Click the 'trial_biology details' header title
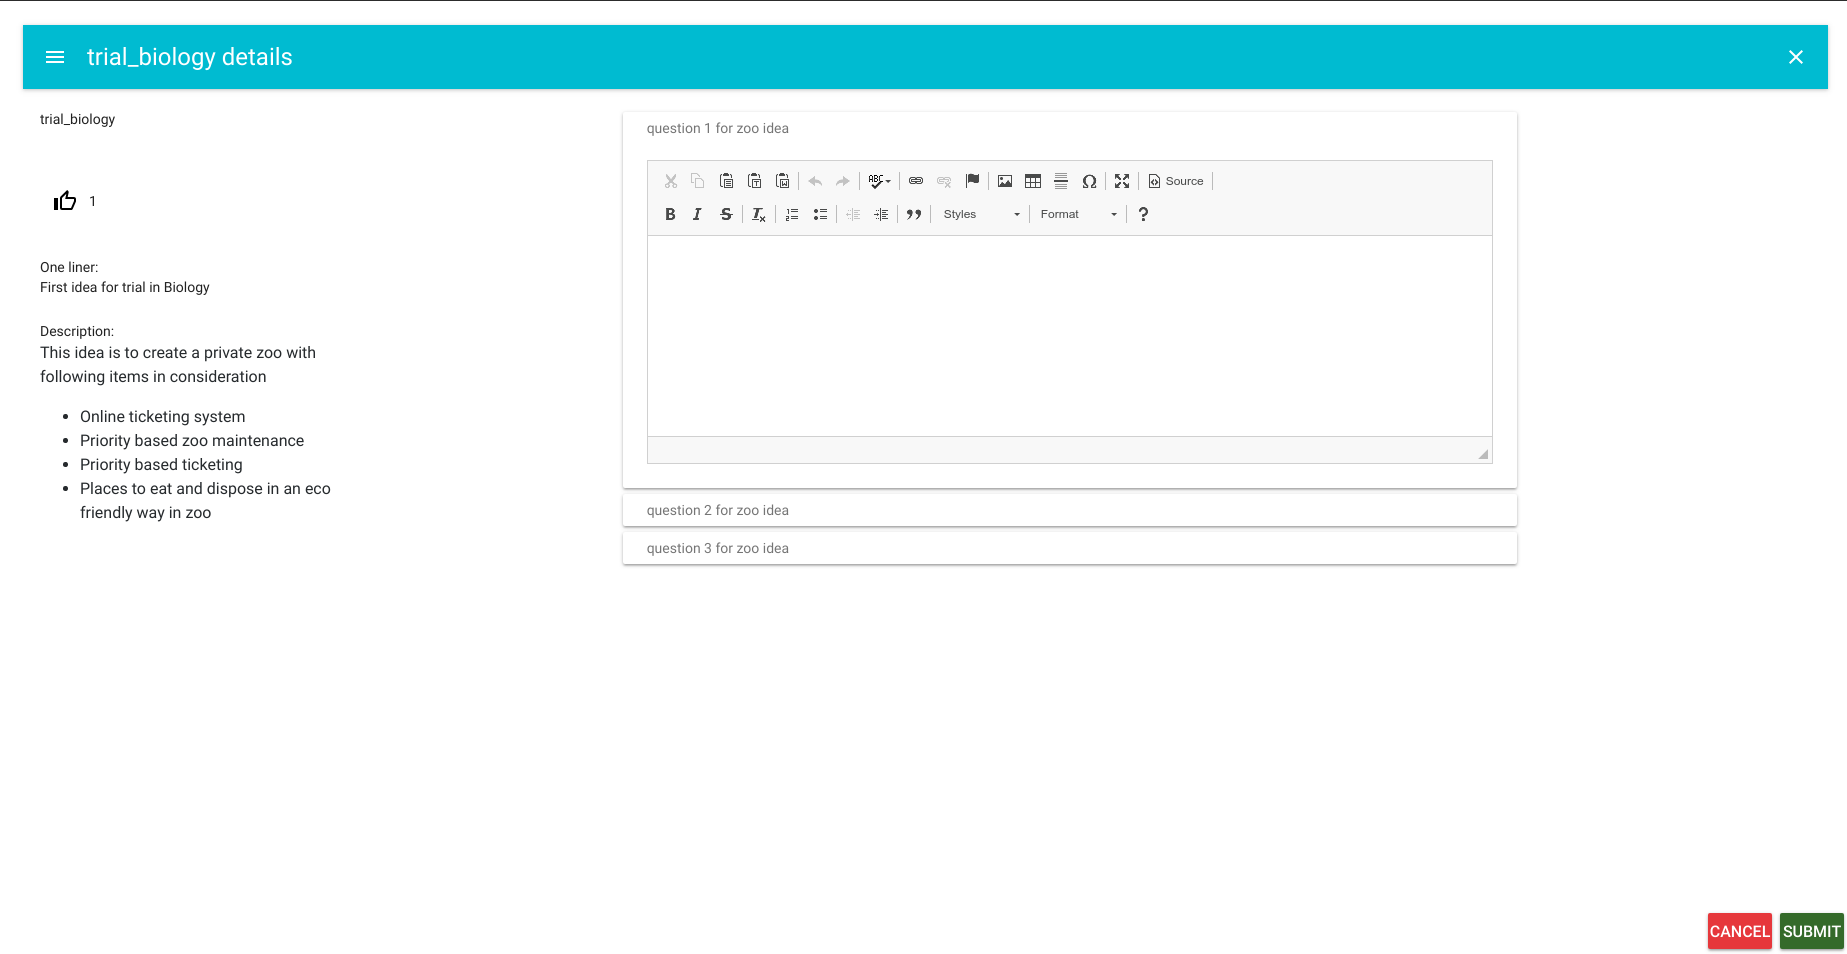This screenshot has width=1847, height=954. [x=190, y=57]
